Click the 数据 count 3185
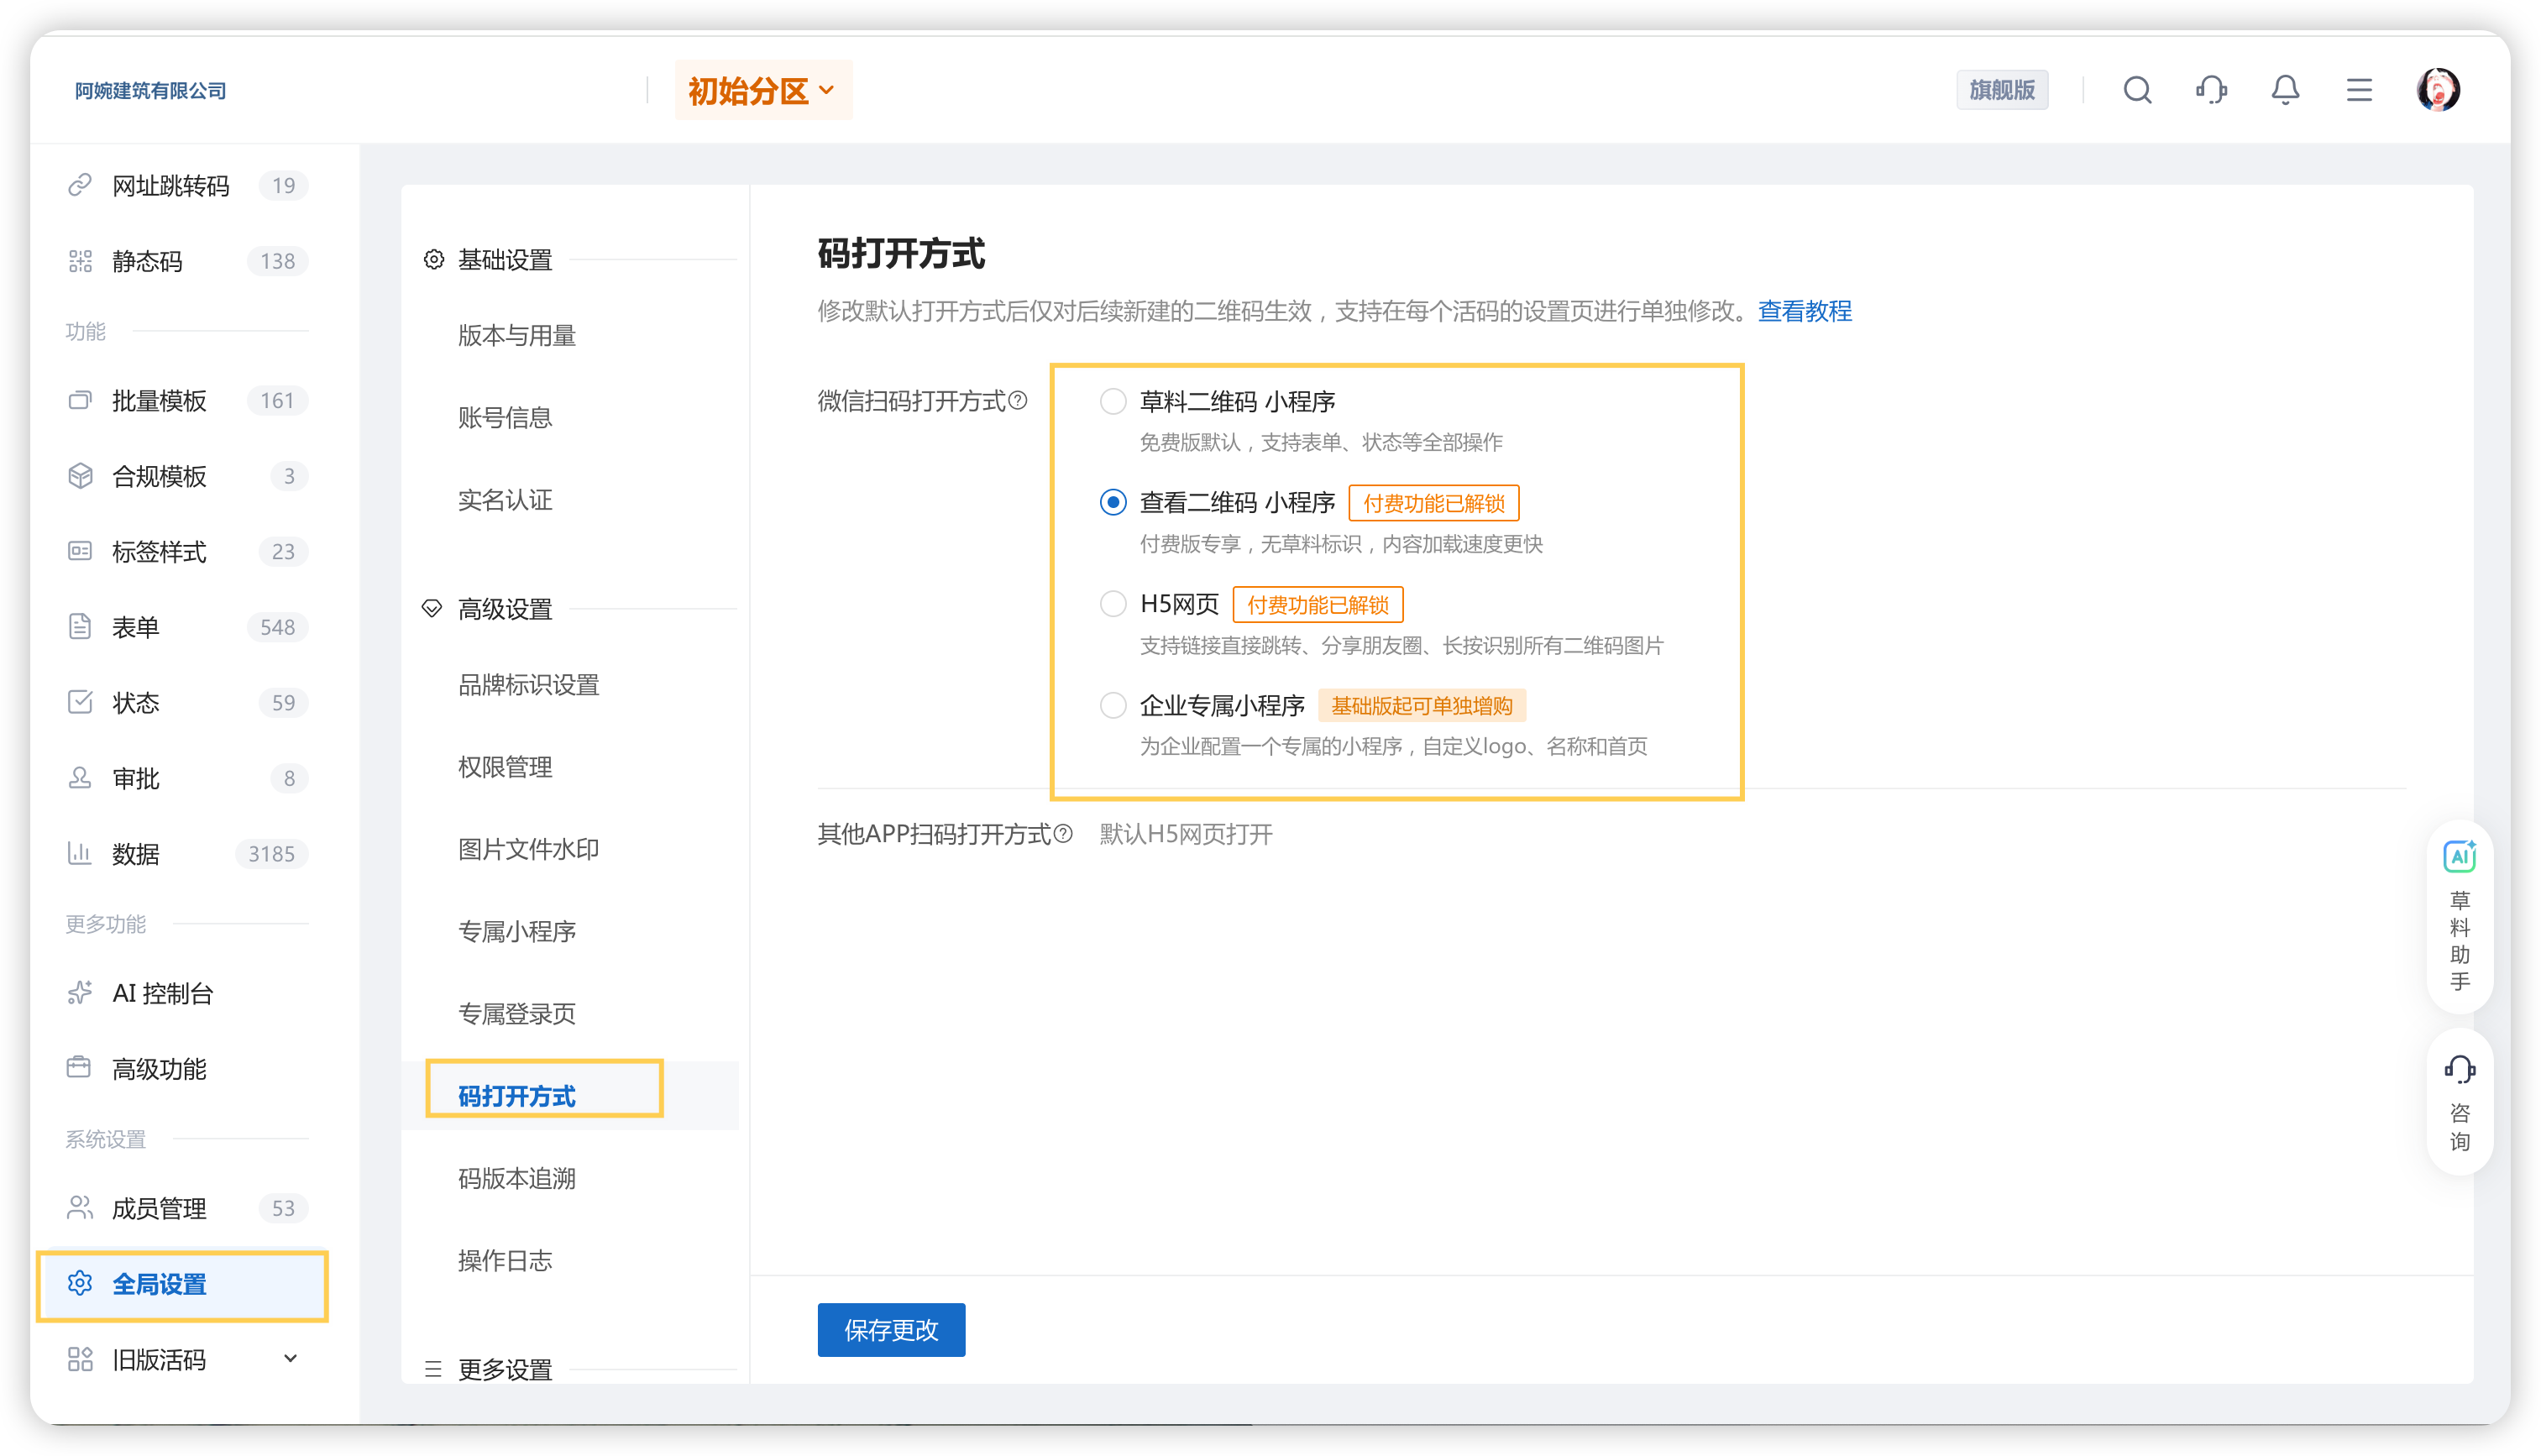Viewport: 2541px width, 1456px height. (271, 853)
